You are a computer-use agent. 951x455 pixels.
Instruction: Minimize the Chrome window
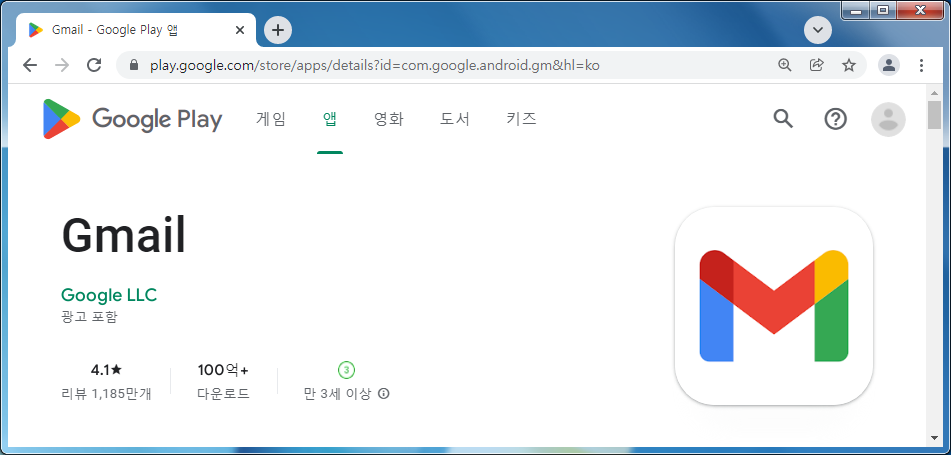[856, 10]
